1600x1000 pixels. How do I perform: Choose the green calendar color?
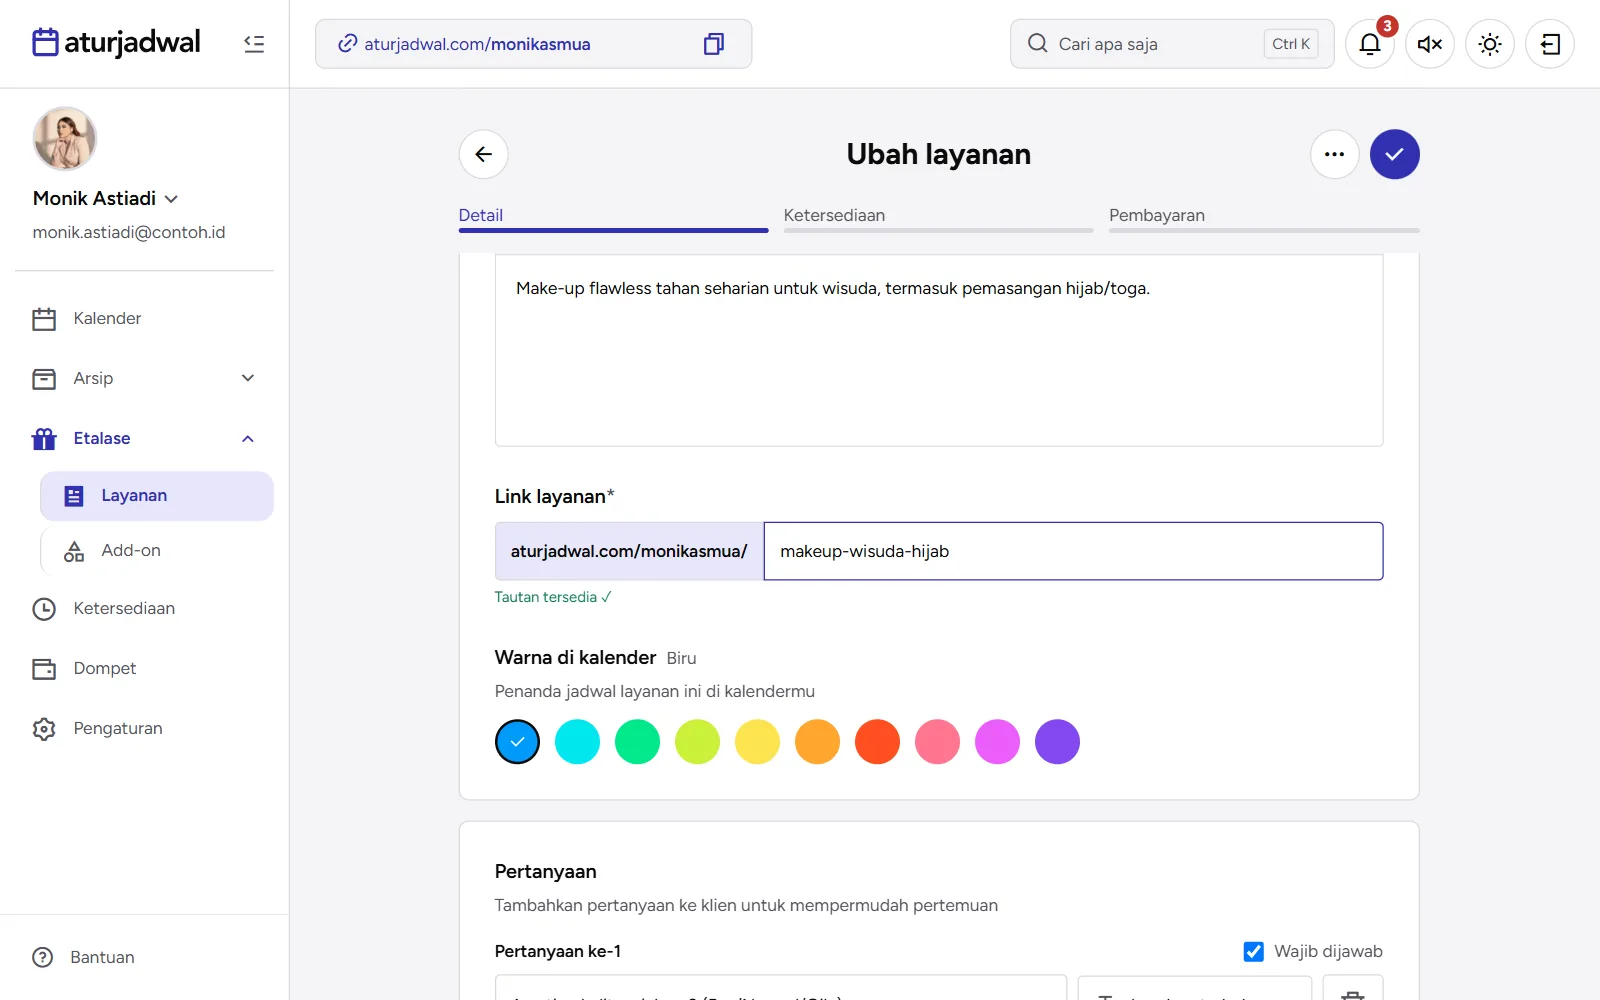(x=637, y=742)
